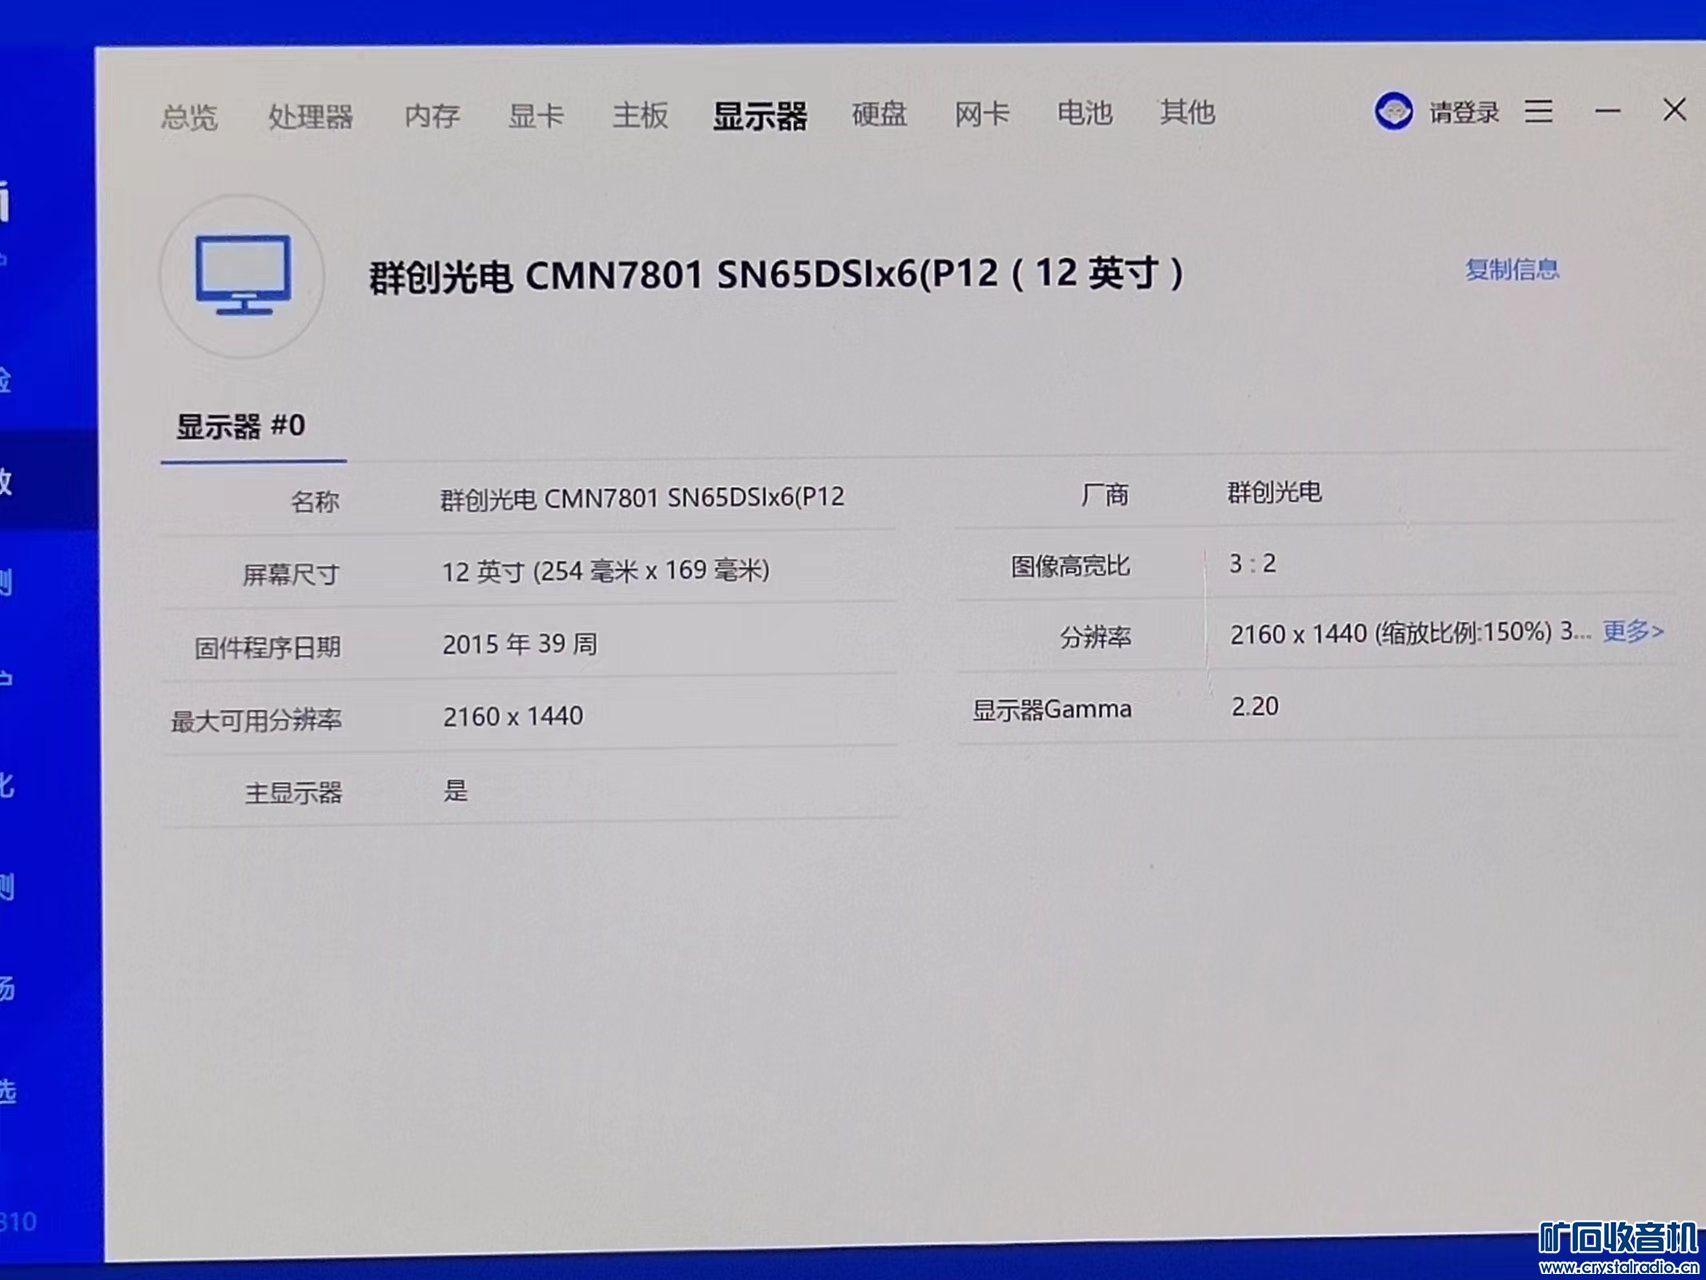This screenshot has width=1706, height=1280.
Task: Click aspect ratio value 3 : 2
Action: (x=1253, y=563)
